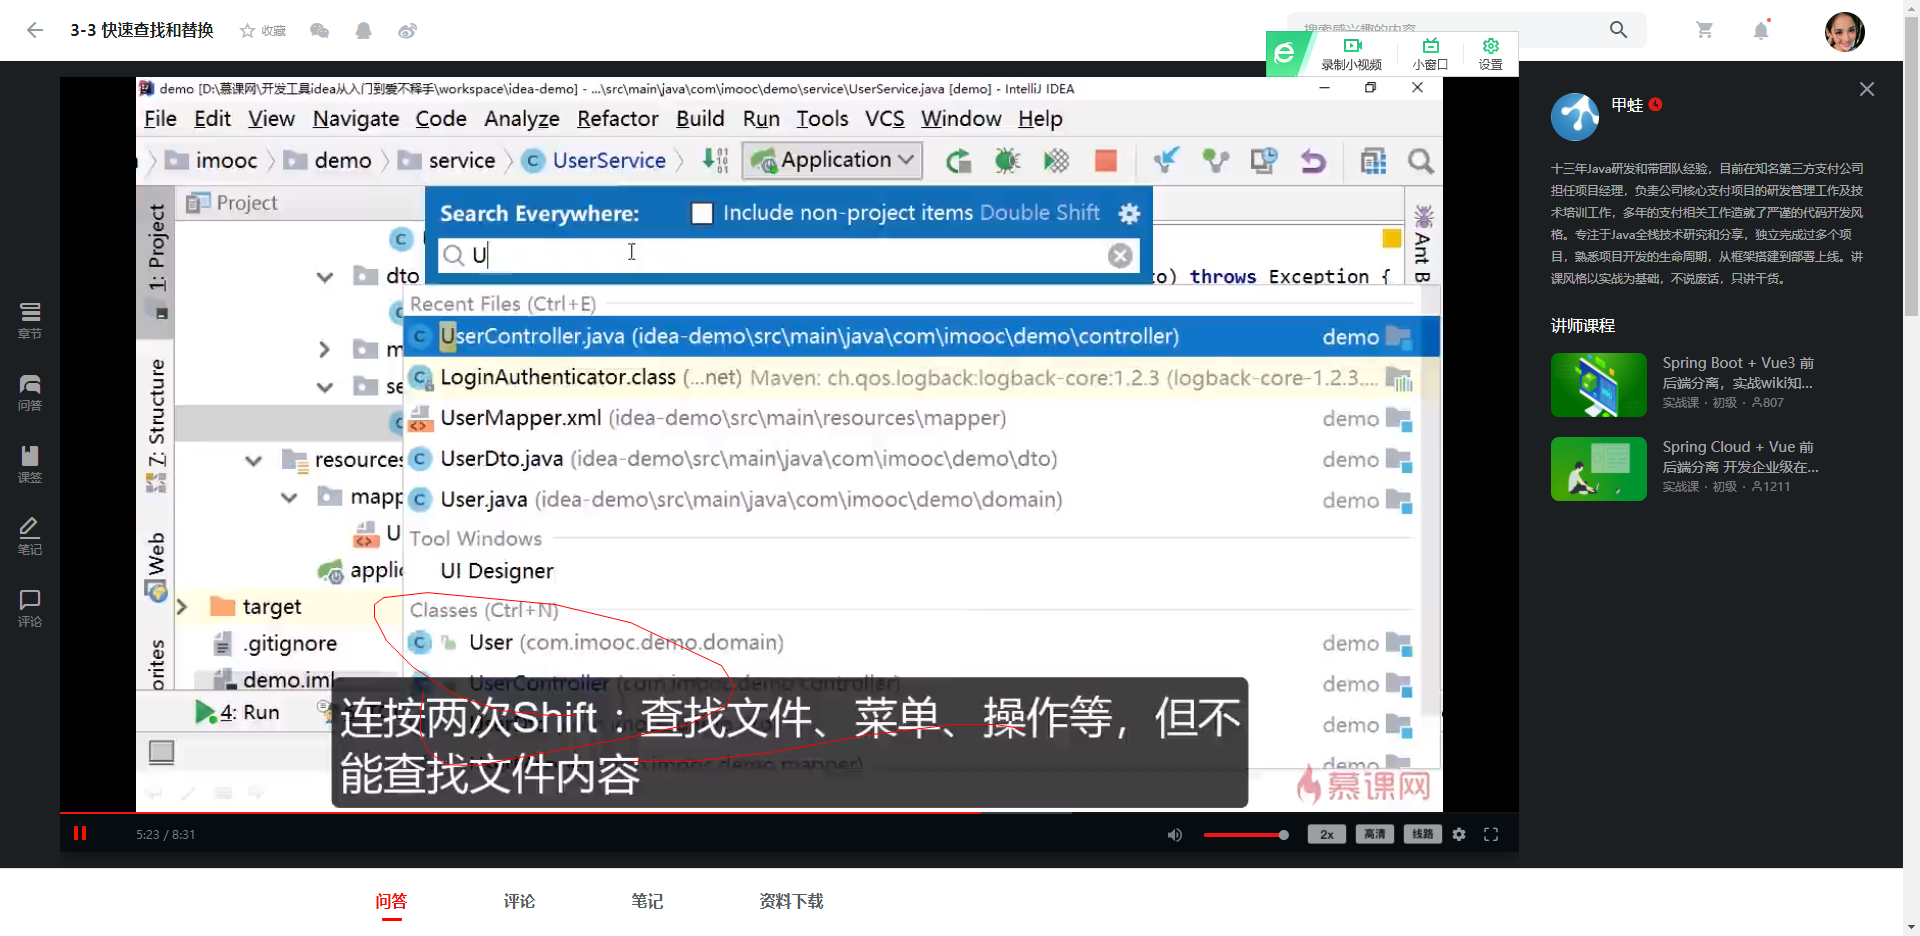1920x936 pixels.
Task: Open small window mode
Action: (1430, 53)
